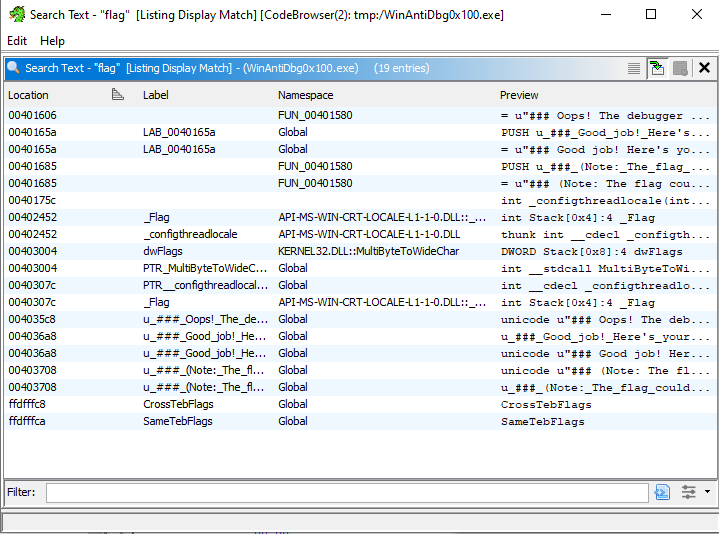Viewport: 719px width, 534px height.
Task: Sort by the Label column header
Action: pos(155,95)
